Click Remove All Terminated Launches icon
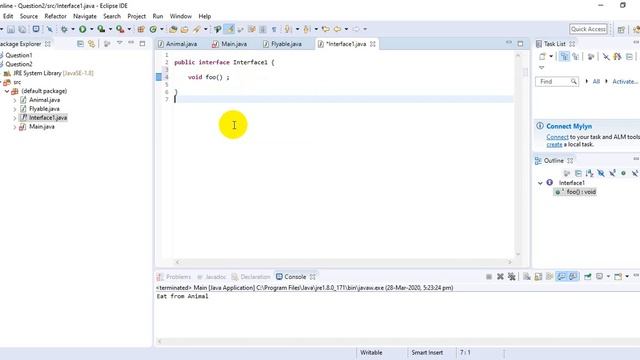The image size is (640, 360). tap(512, 277)
